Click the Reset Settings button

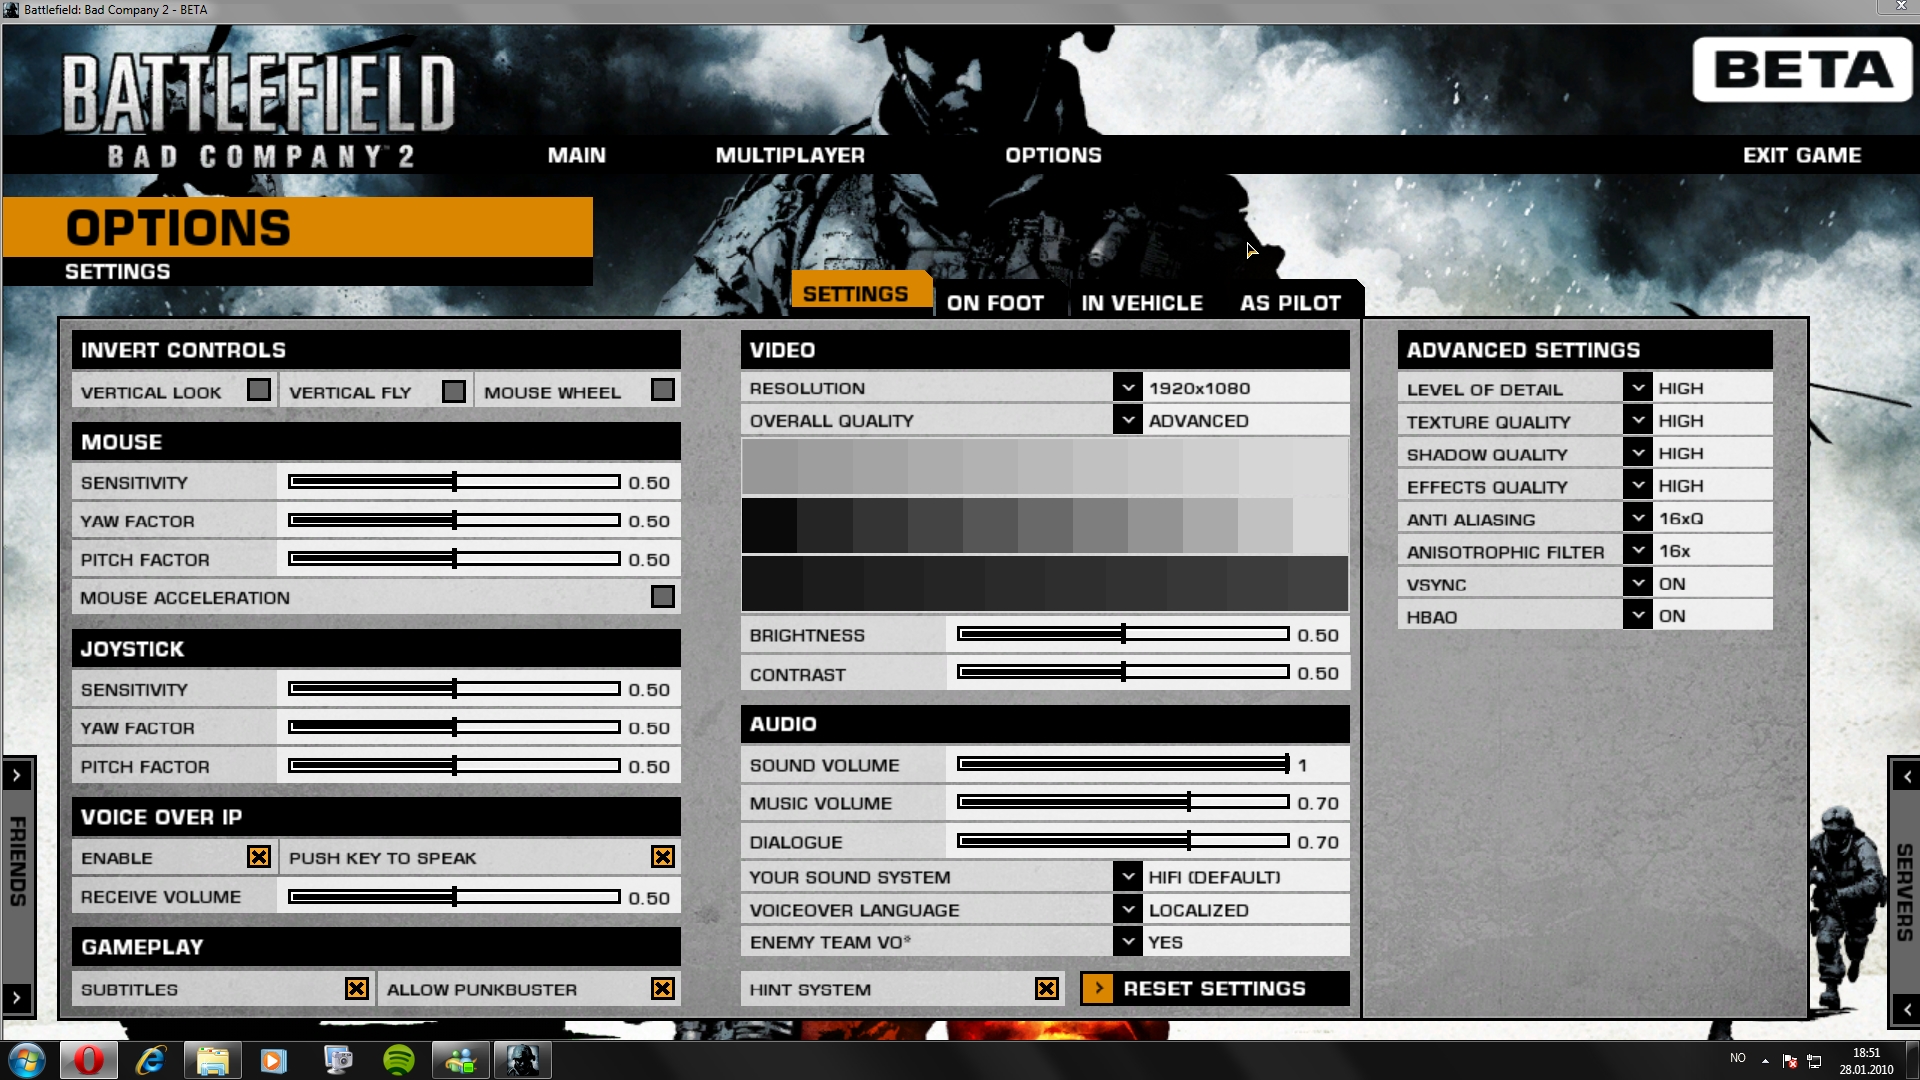(1215, 989)
